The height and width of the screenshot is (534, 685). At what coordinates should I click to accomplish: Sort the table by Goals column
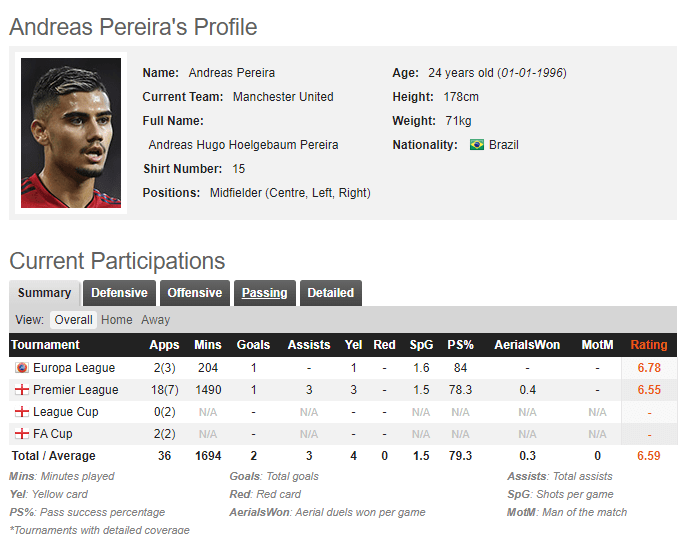click(253, 345)
